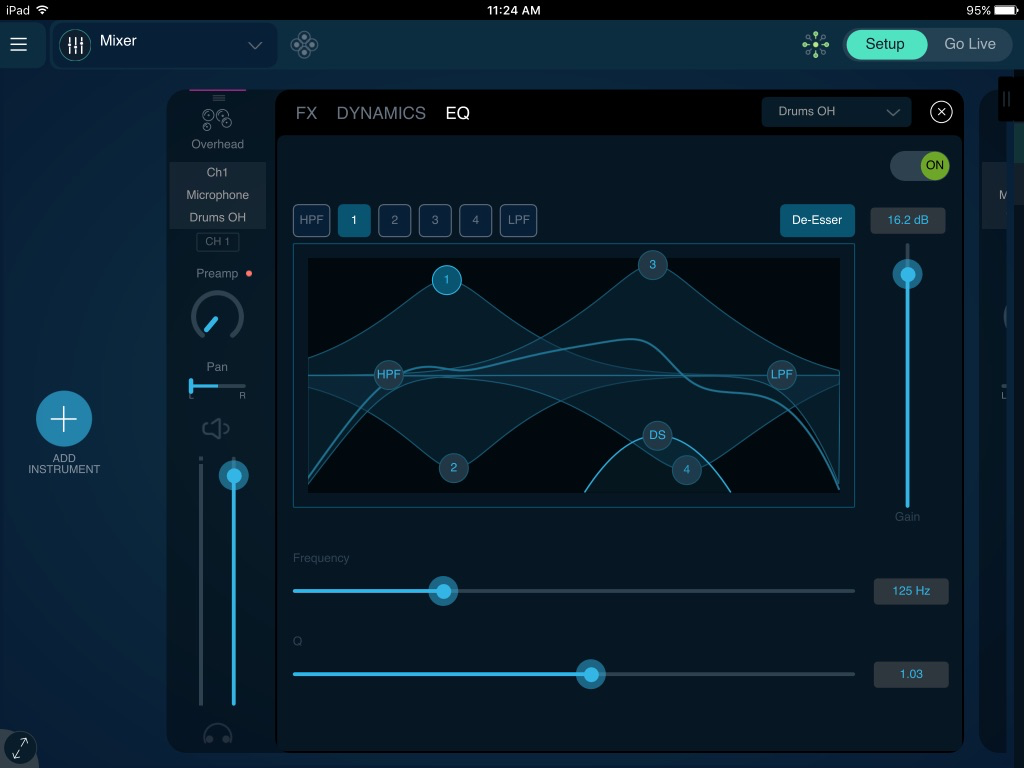Screen dimensions: 1024x768
Task: Click the channel volume fader handle
Action: [234, 475]
